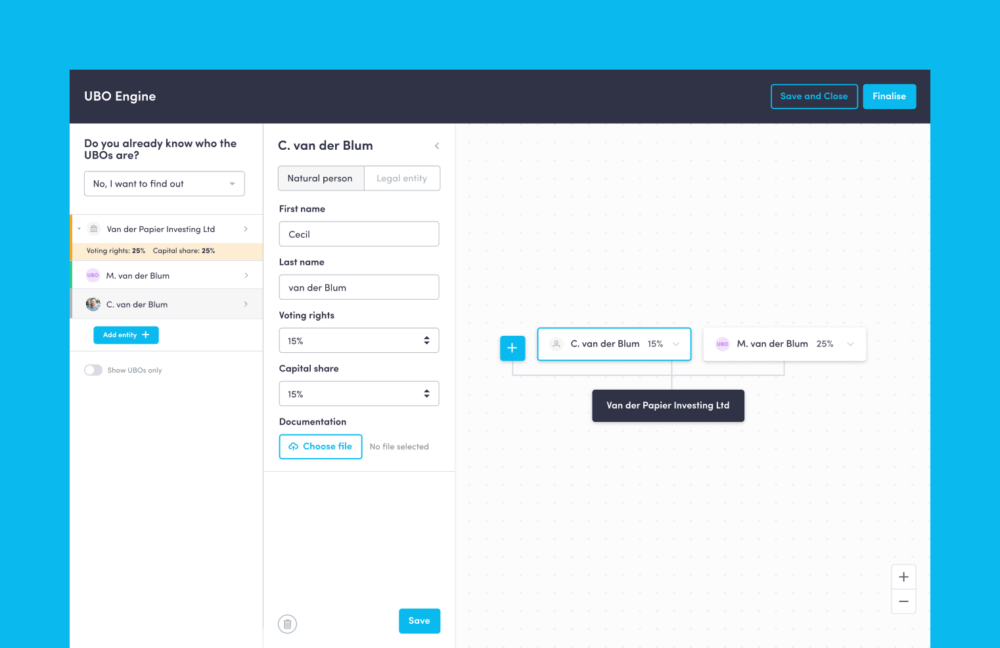Screen dimensions: 1000x648
Task: Click the Voting rights 15% field
Action: (x=358, y=341)
